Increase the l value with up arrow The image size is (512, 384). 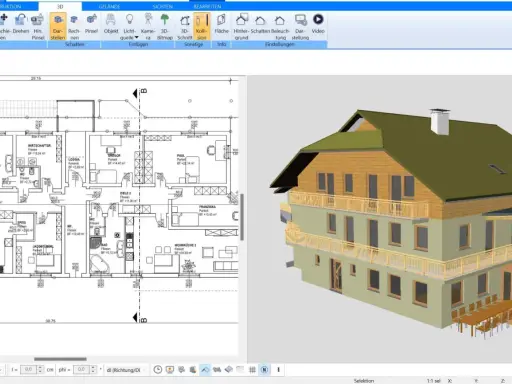click(40, 368)
